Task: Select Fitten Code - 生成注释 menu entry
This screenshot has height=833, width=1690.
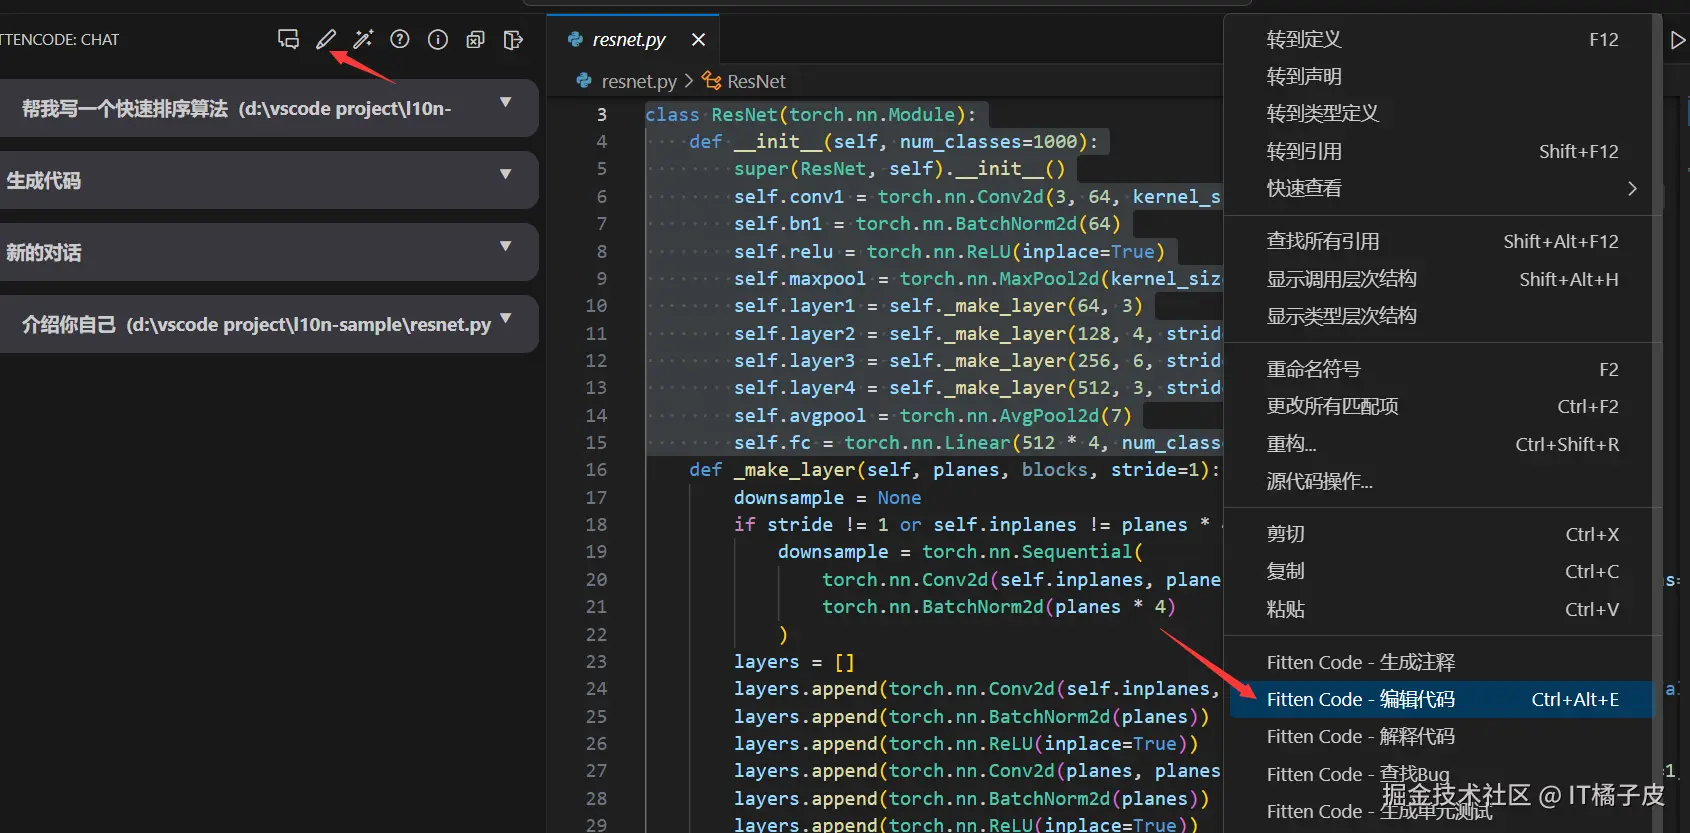Action: (x=1442, y=662)
